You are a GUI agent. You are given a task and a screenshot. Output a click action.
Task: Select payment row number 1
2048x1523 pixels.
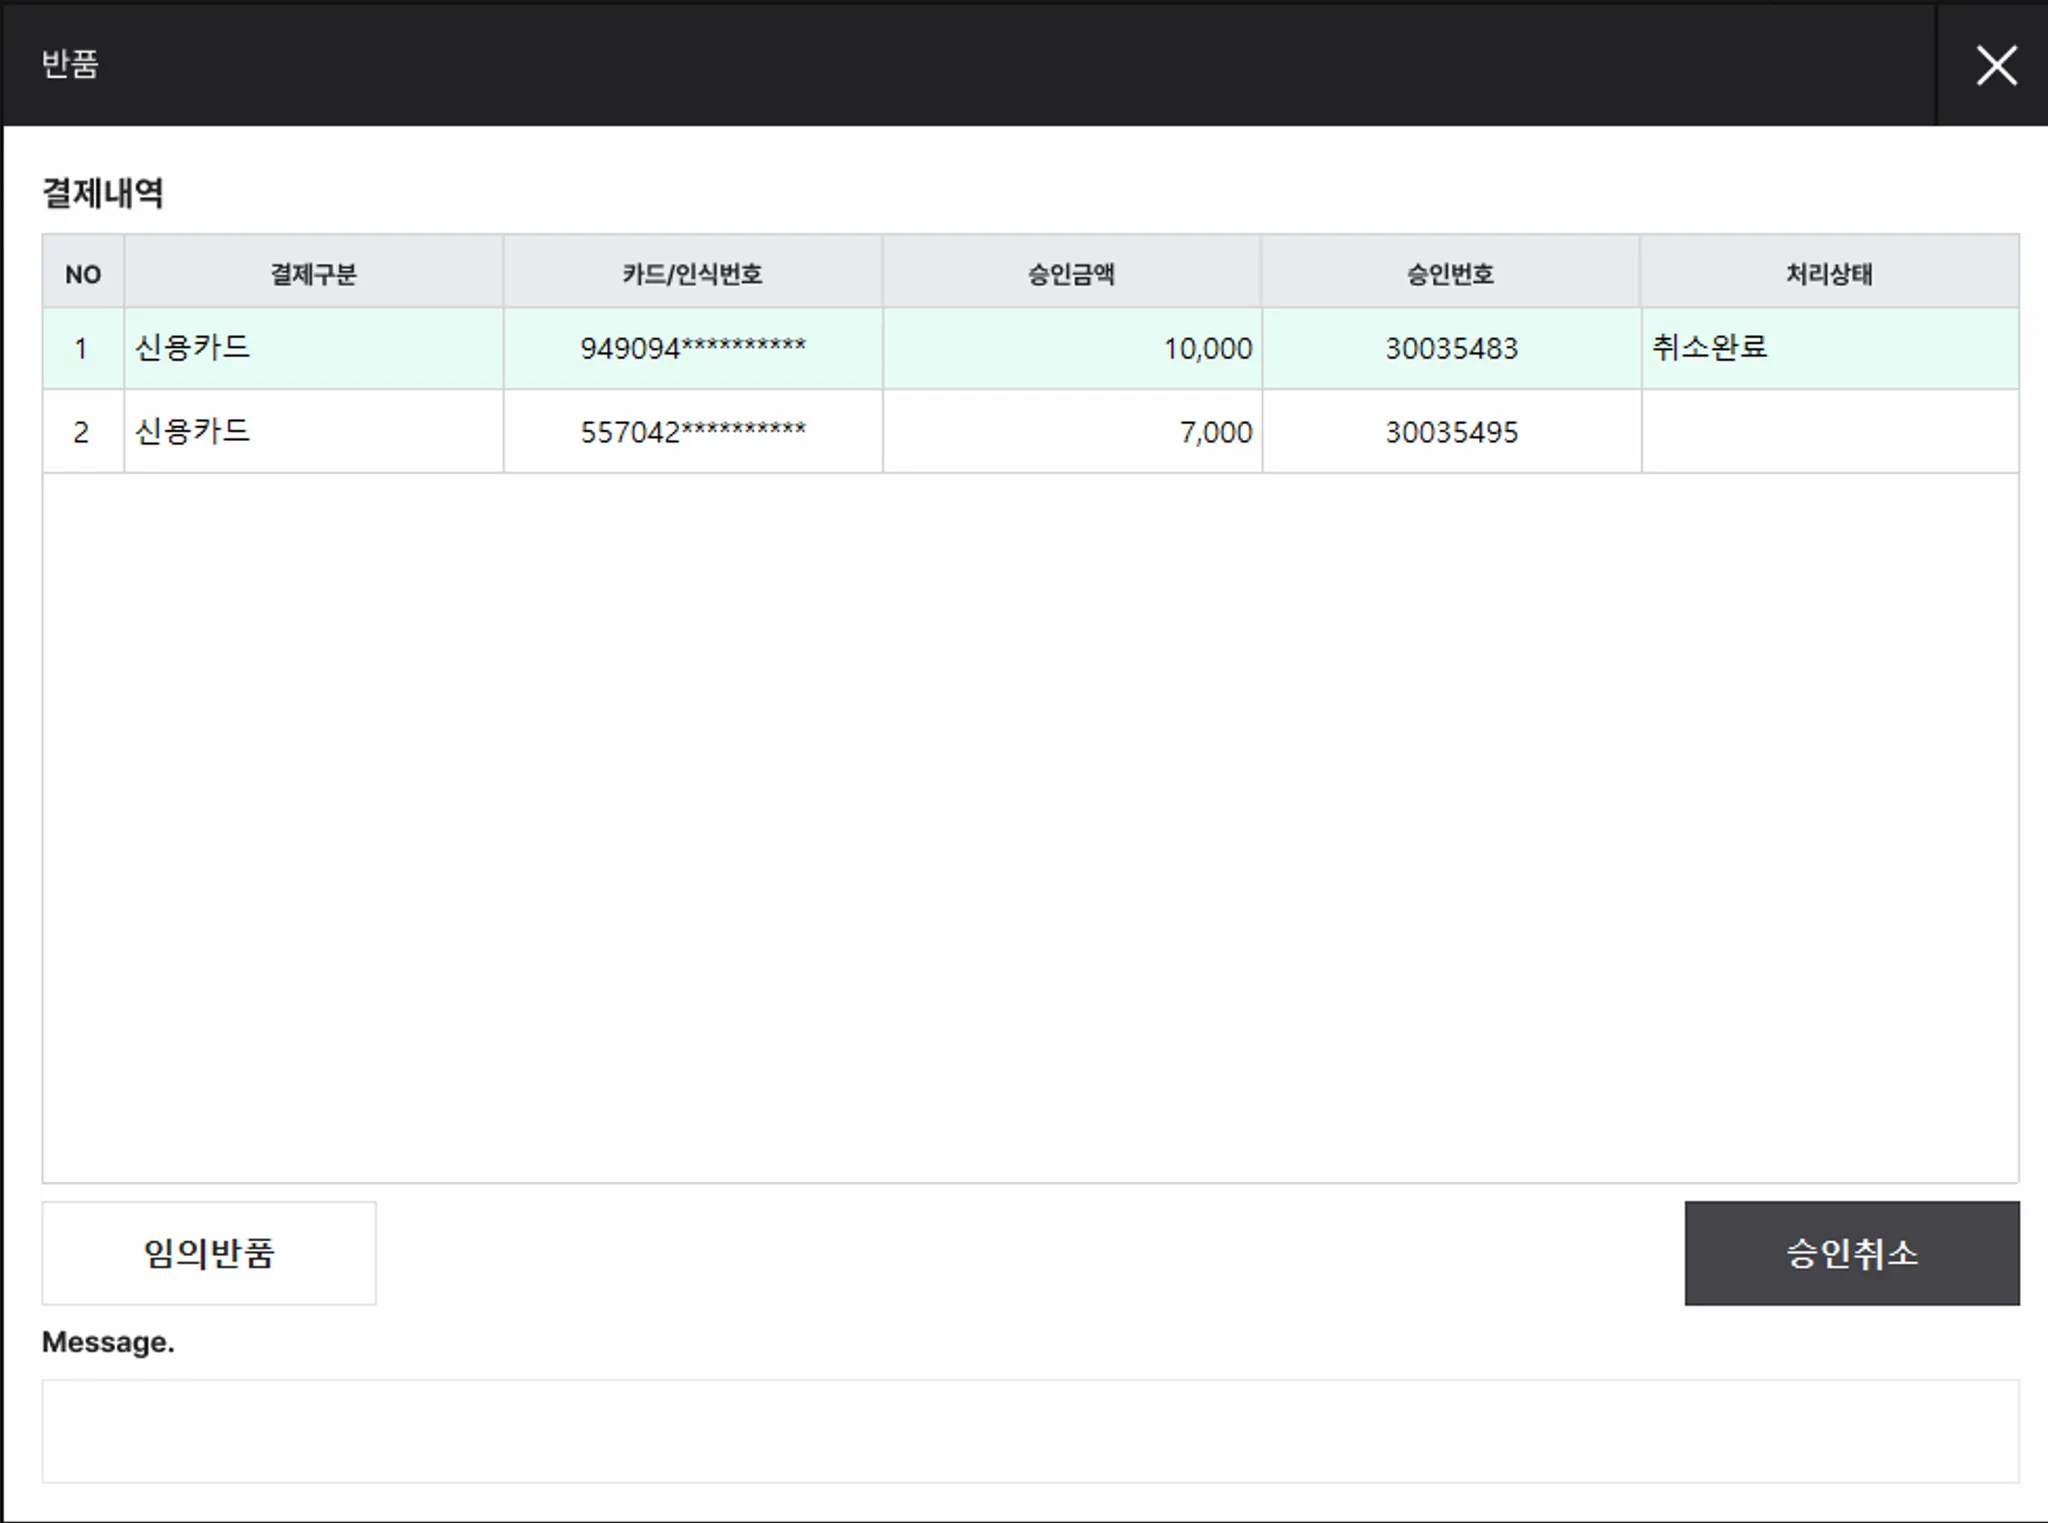82,348
